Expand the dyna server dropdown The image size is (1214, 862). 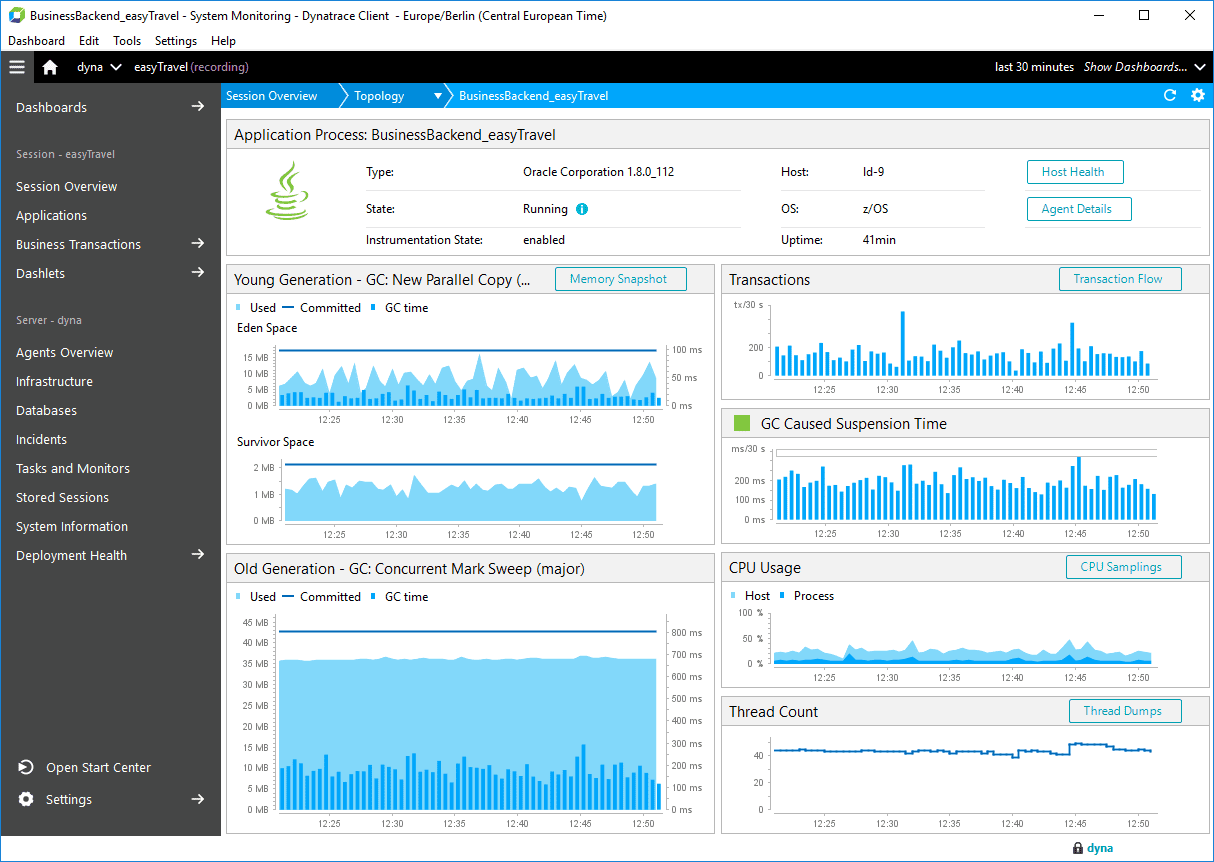pyautogui.click(x=116, y=67)
